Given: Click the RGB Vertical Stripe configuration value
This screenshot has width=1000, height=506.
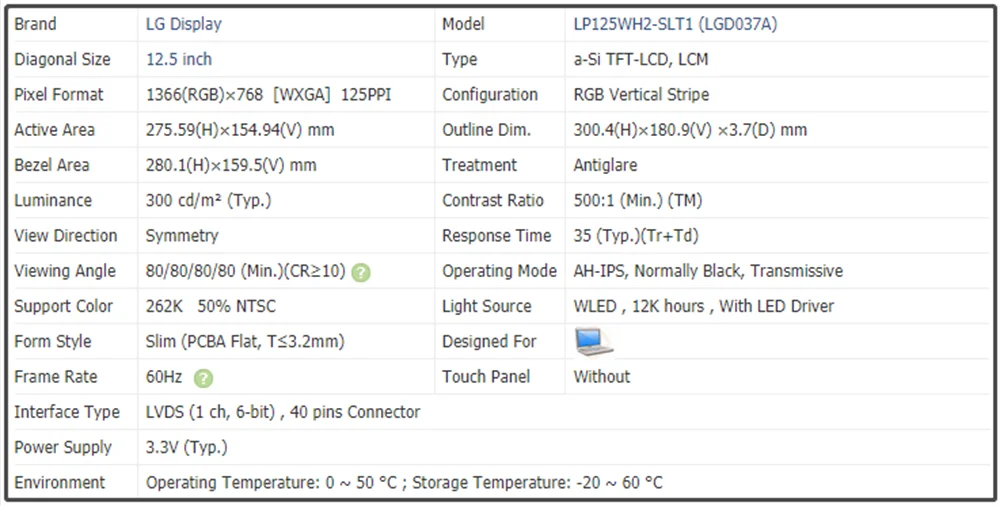Looking at the screenshot, I should tap(641, 95).
